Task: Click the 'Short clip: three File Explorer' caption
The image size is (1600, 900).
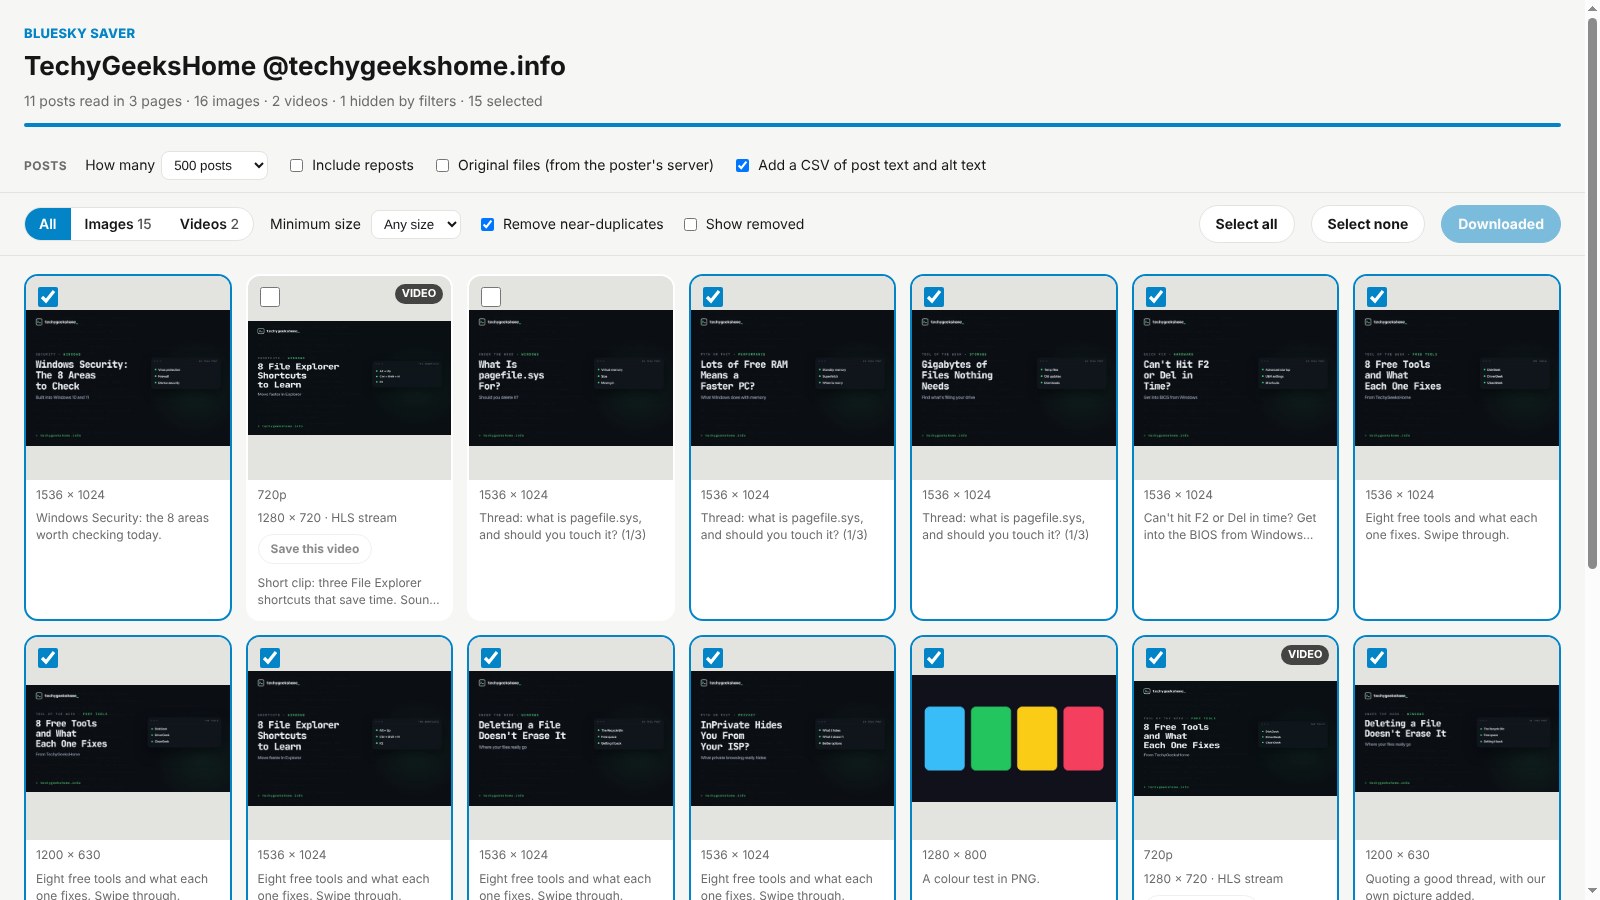Action: (348, 591)
